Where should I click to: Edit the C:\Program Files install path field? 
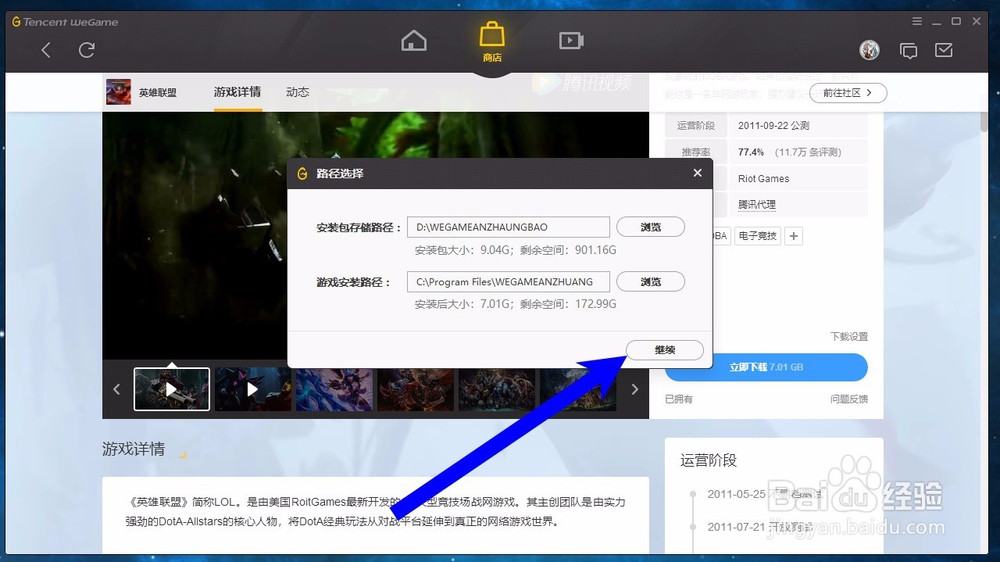coord(508,282)
